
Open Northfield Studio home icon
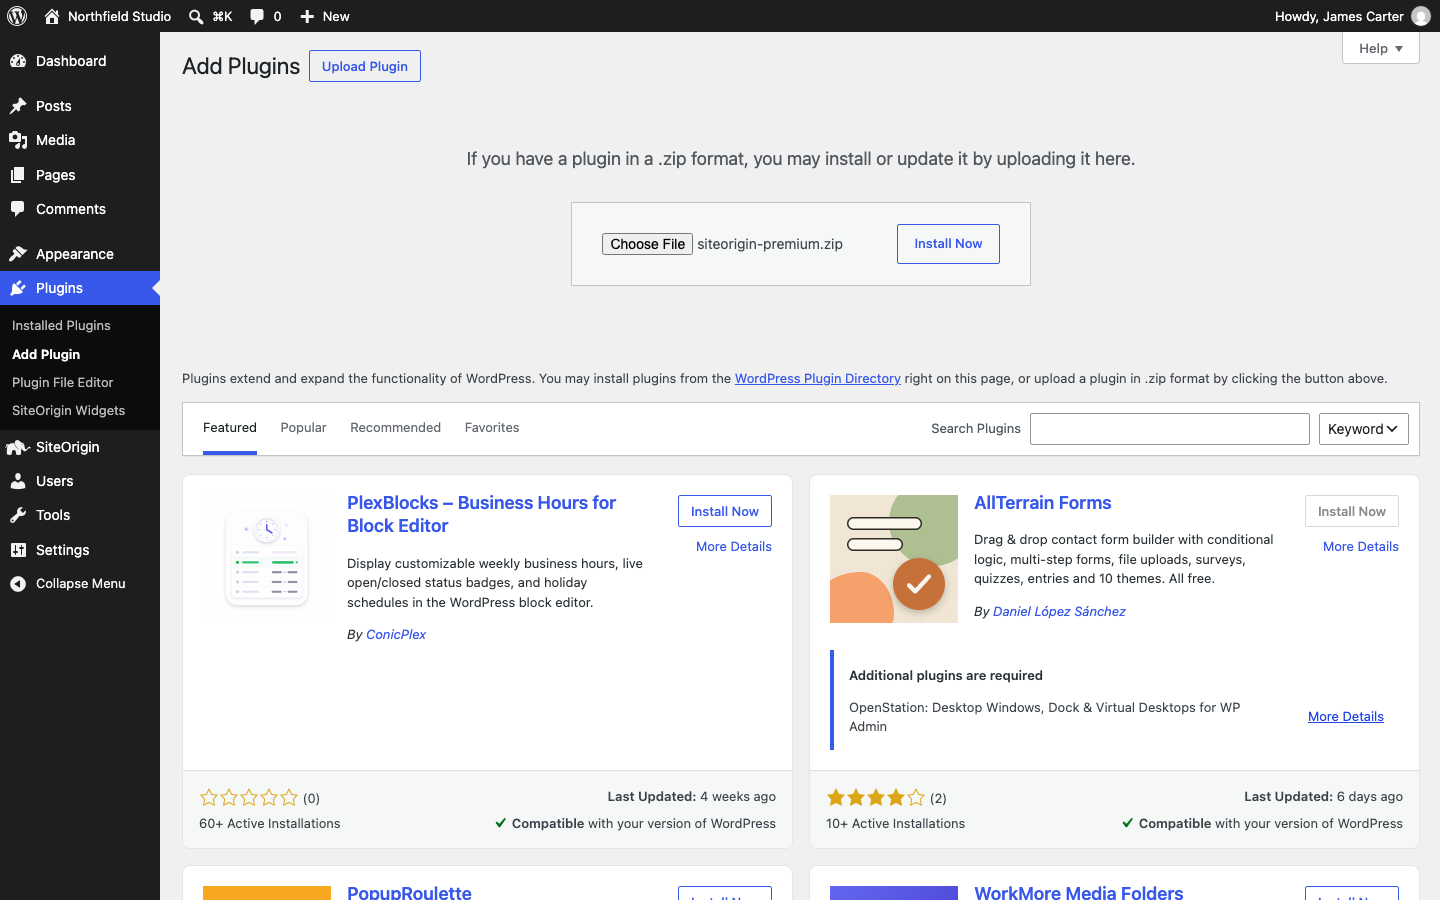[52, 16]
